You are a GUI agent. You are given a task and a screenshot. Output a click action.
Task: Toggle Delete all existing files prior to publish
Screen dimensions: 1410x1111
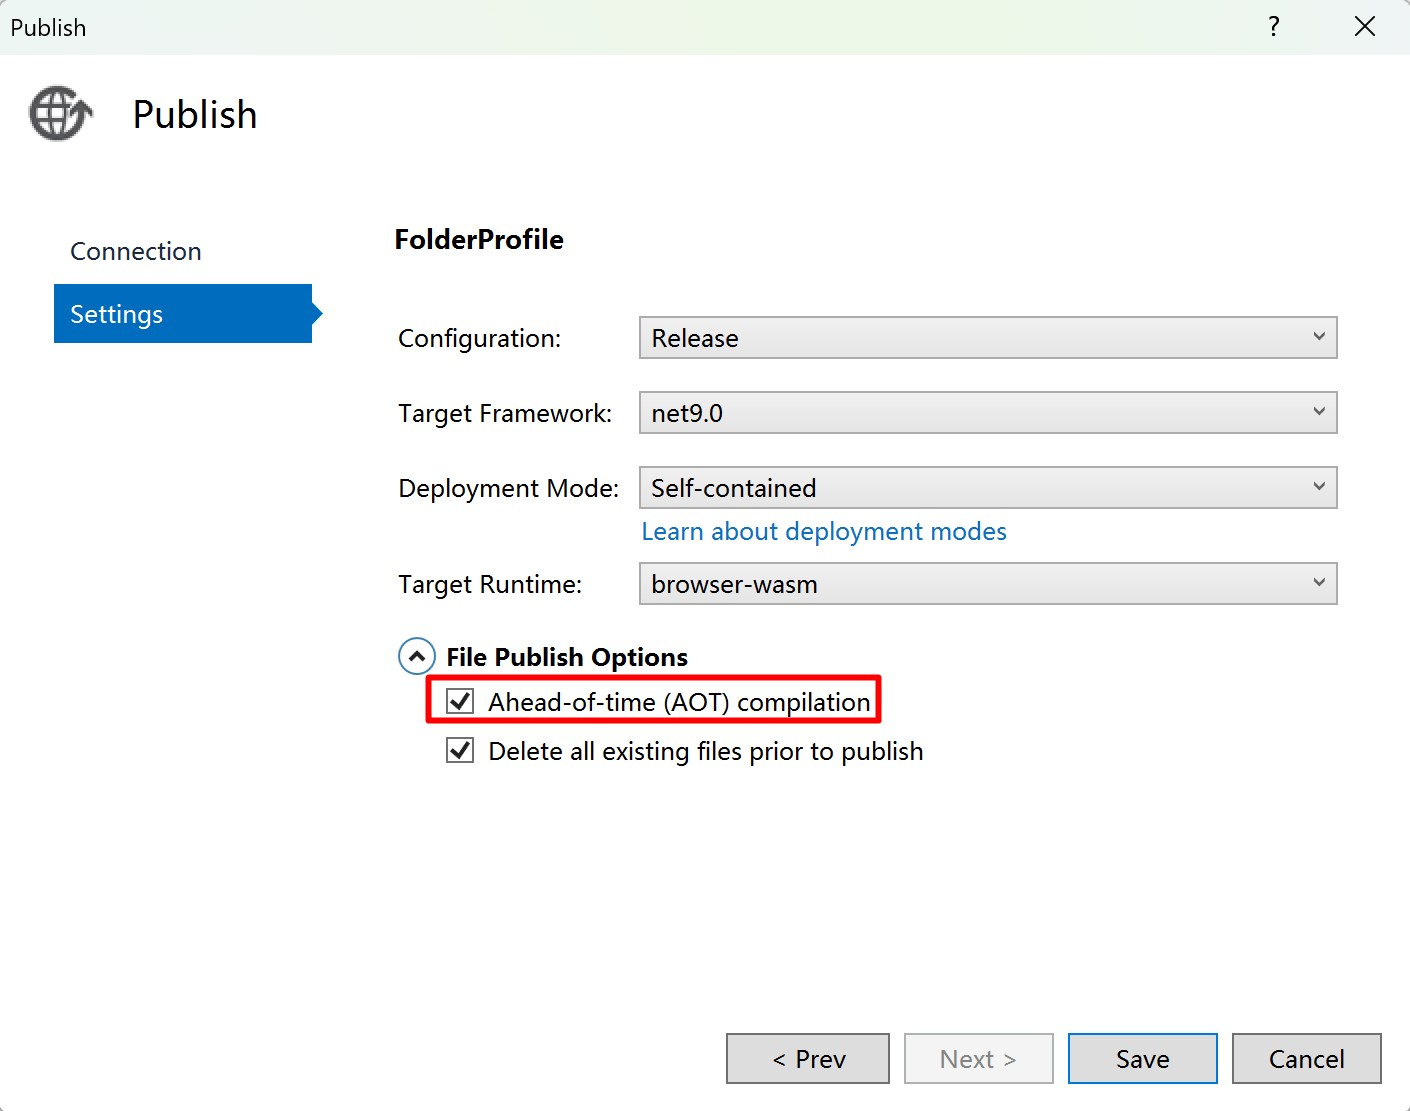460,751
